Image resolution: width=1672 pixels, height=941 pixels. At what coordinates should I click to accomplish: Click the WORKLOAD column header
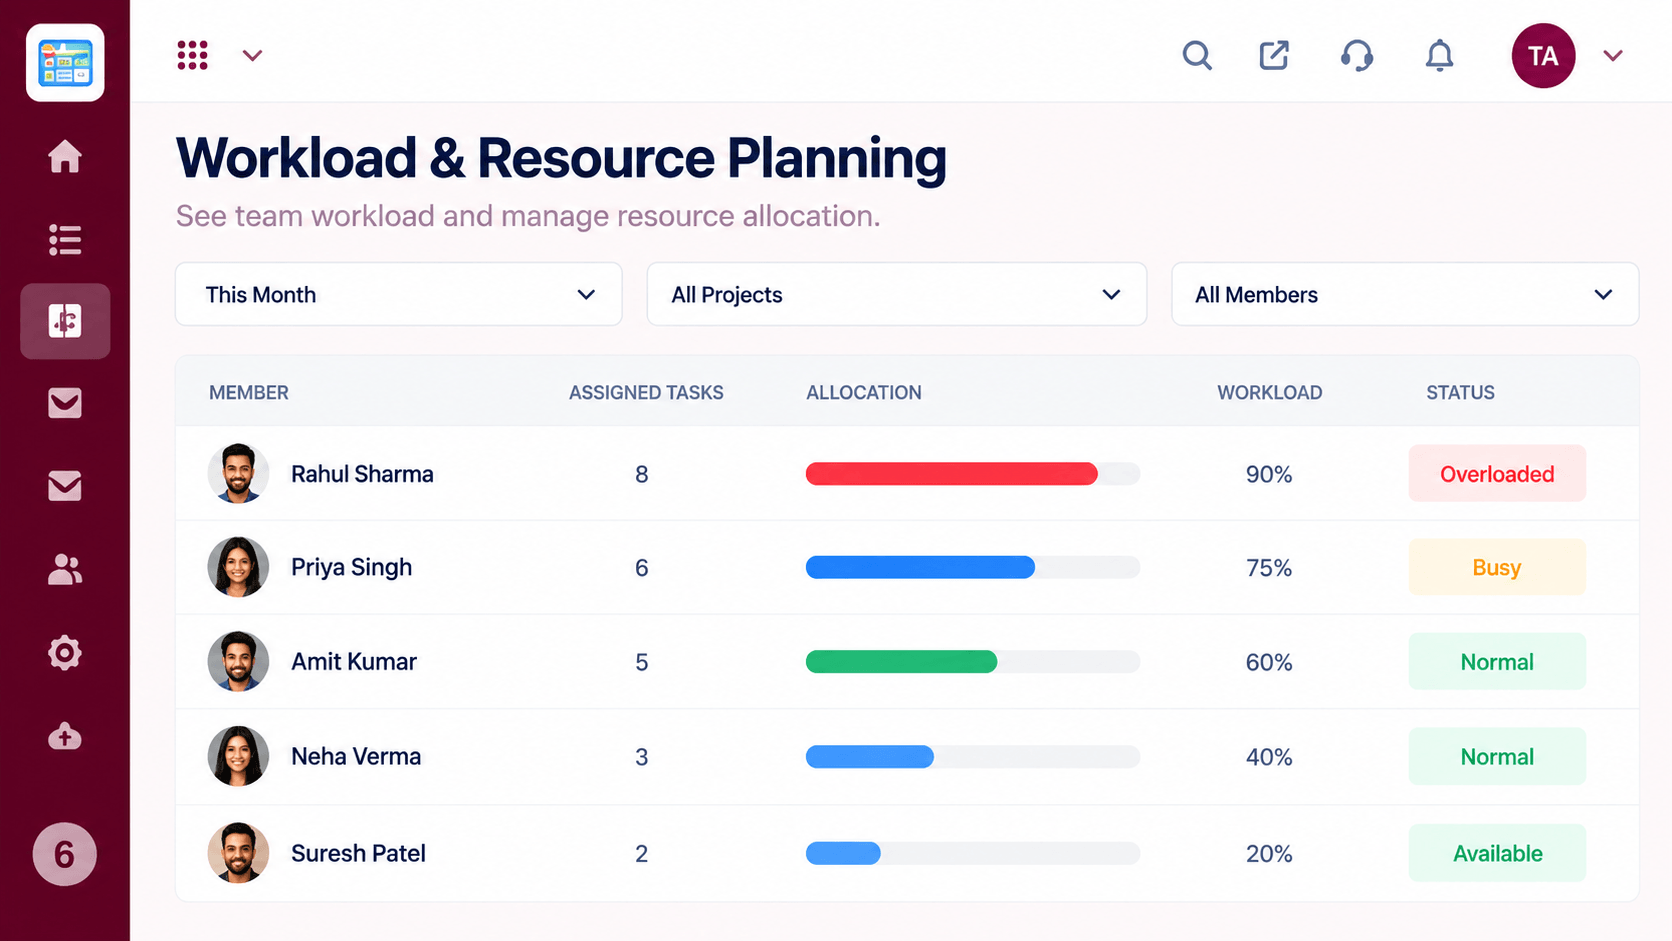(x=1269, y=393)
